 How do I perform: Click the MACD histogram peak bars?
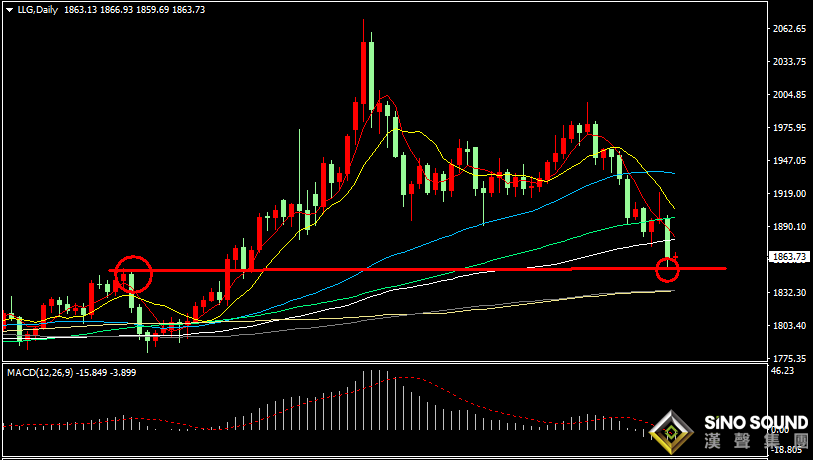(x=375, y=399)
